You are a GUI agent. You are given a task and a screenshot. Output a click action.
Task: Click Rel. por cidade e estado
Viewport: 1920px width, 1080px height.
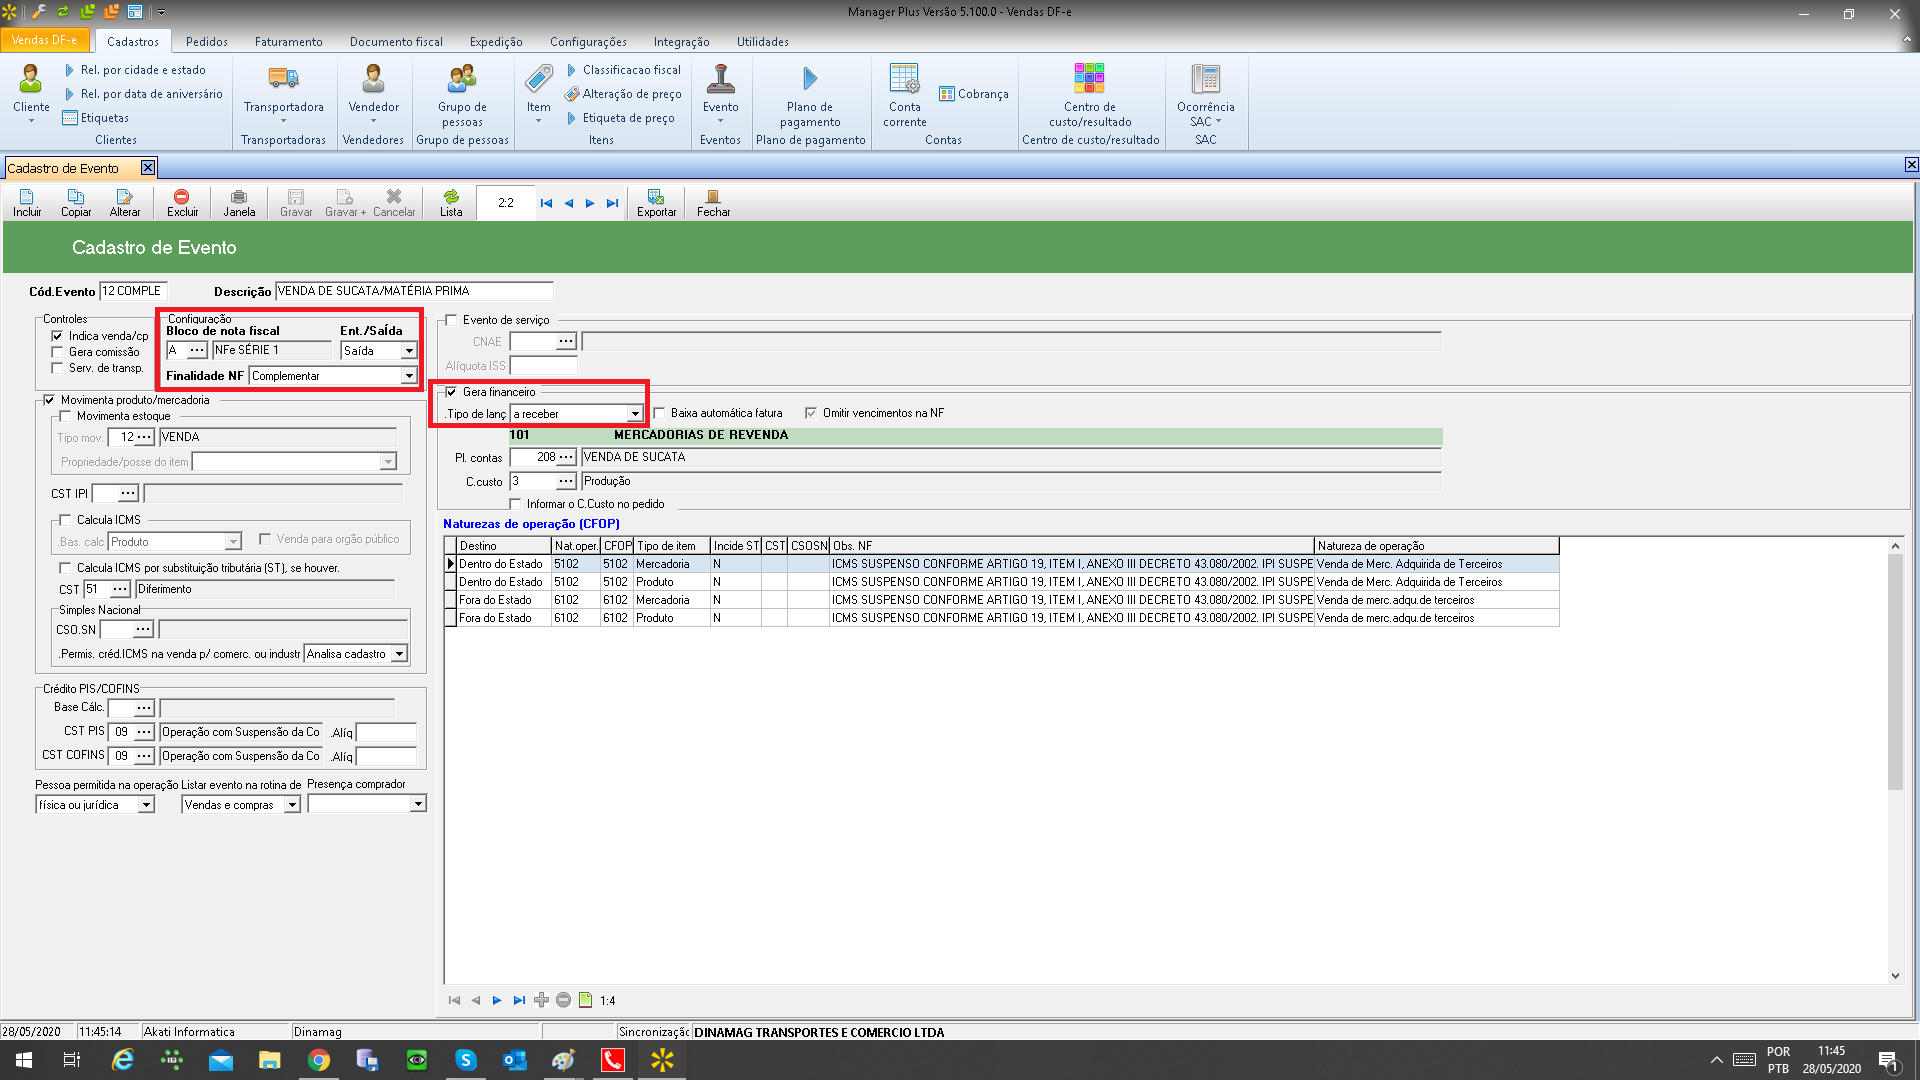coord(142,70)
